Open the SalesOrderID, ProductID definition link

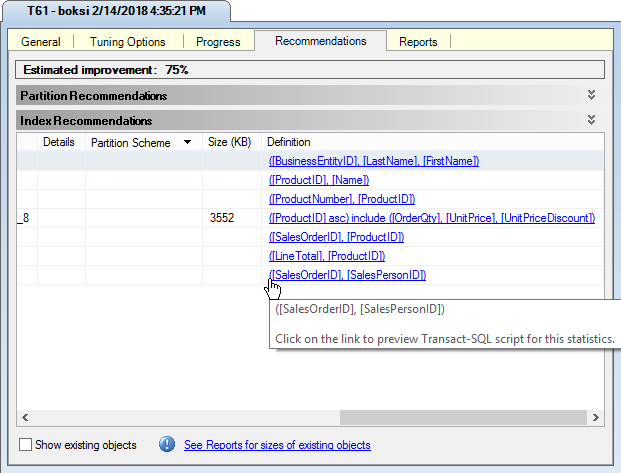[336, 237]
